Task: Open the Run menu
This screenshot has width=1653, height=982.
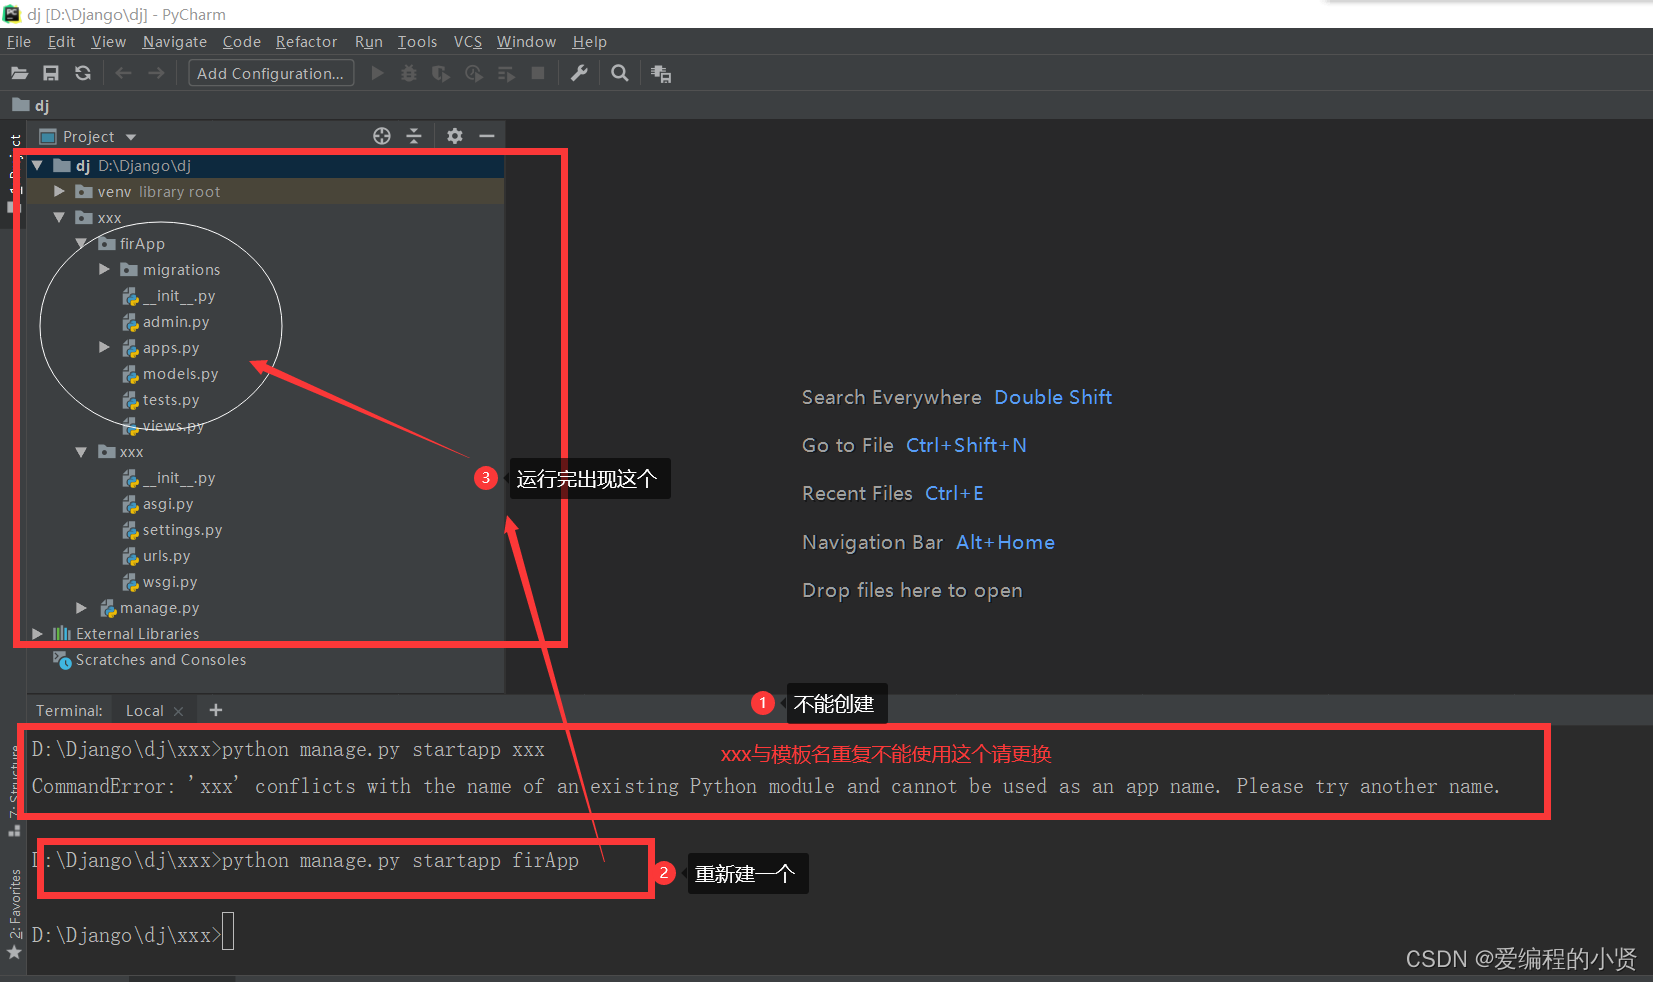Action: coord(368,42)
